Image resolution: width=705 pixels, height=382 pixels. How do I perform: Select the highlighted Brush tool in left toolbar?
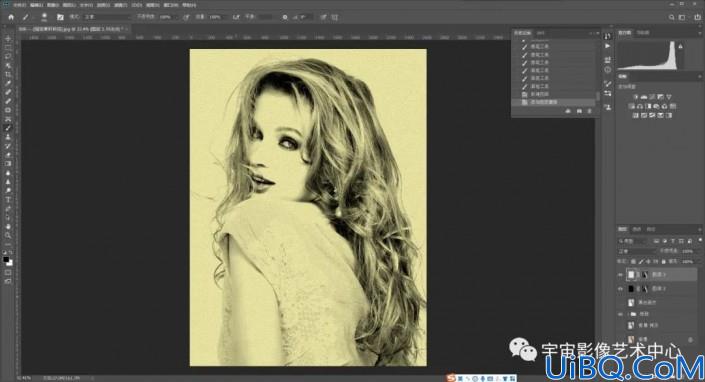coord(8,128)
